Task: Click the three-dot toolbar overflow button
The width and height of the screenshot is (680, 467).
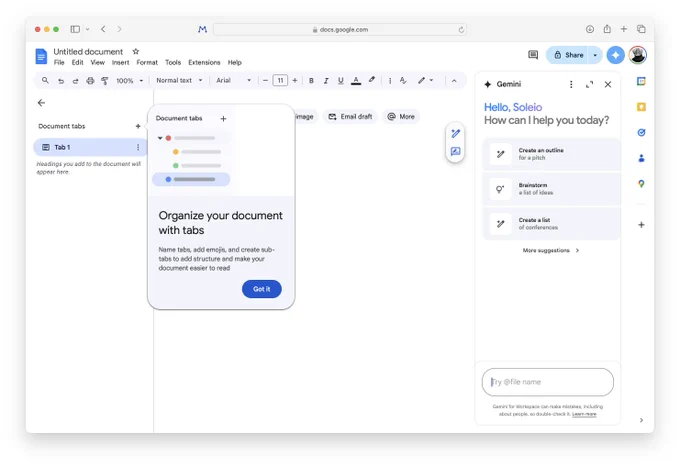Action: coord(390,81)
